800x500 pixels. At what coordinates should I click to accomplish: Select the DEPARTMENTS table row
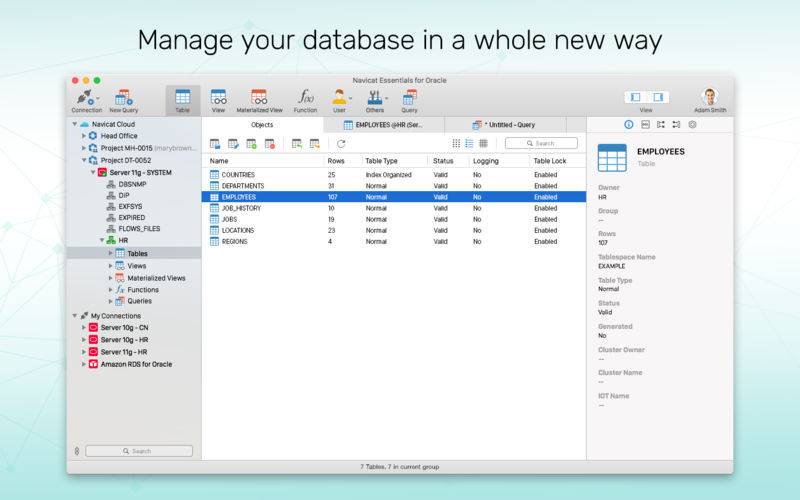(x=394, y=186)
